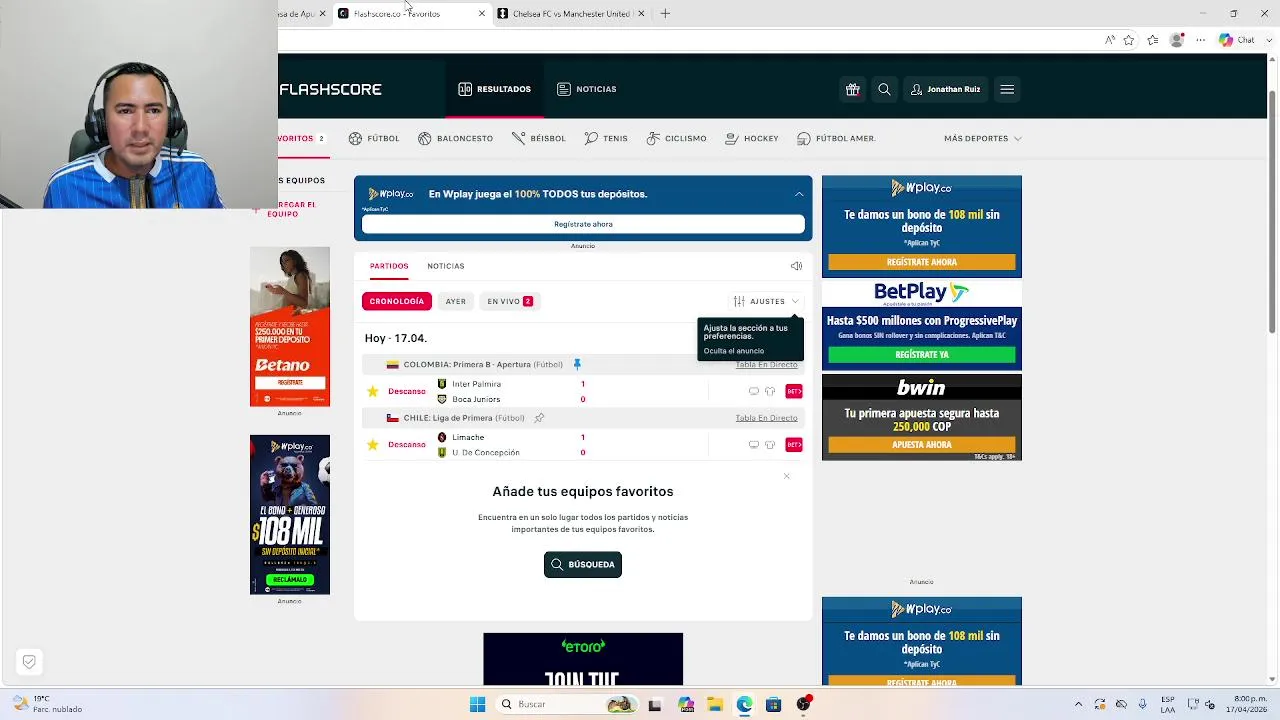
Task: Open Edge settings and more menu
Action: coord(1201,40)
